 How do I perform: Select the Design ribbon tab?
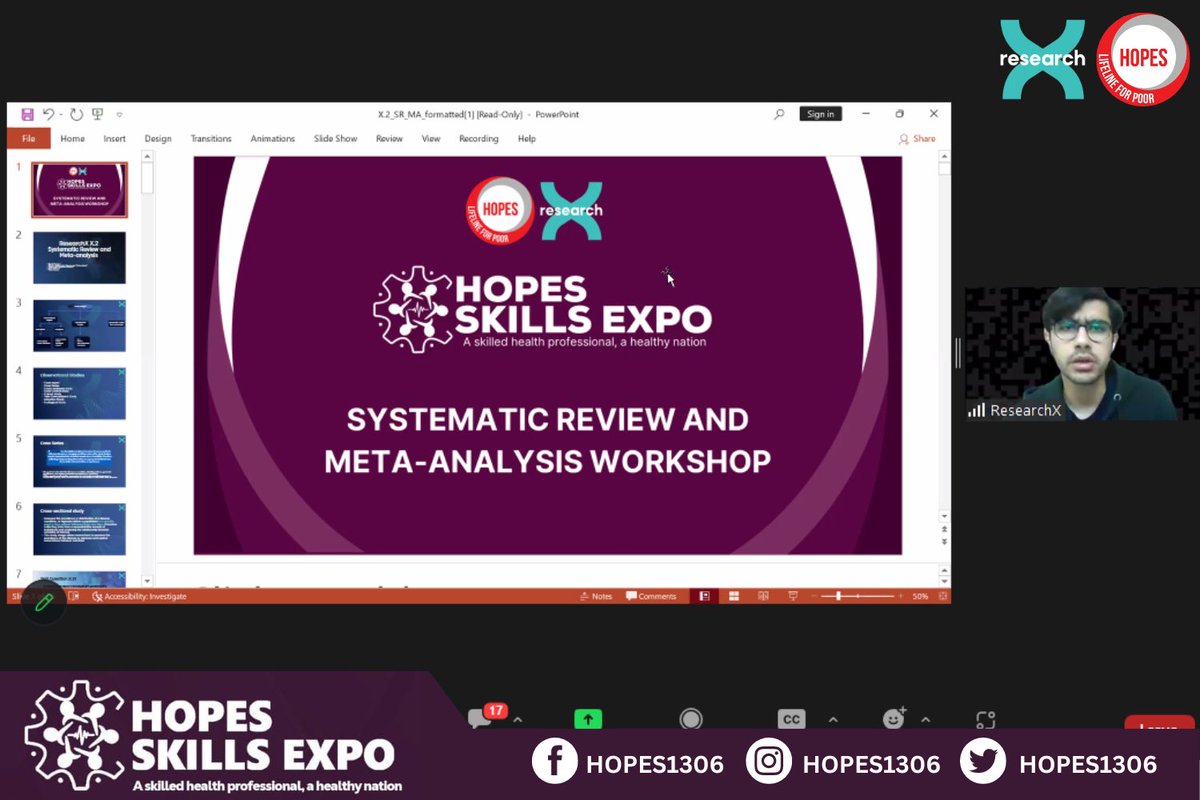tap(158, 139)
